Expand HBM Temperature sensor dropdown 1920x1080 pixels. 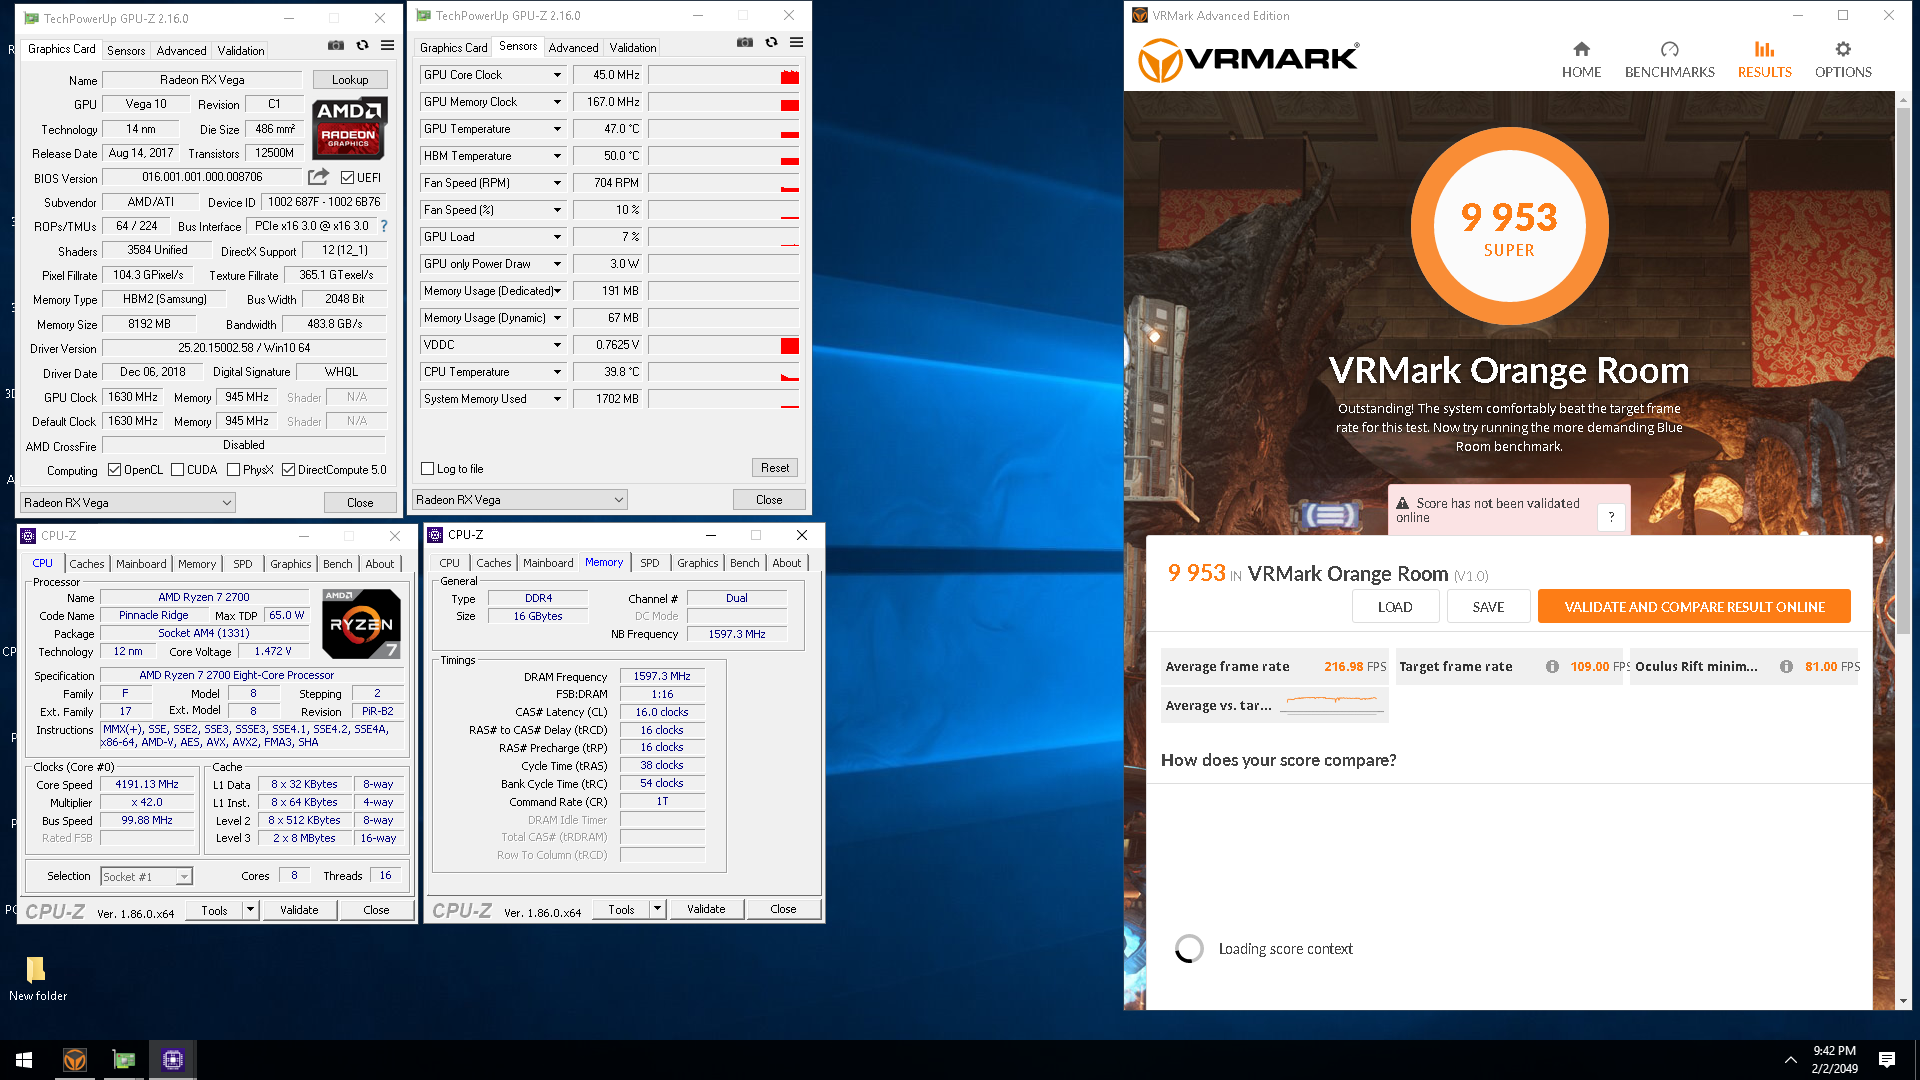tap(557, 156)
